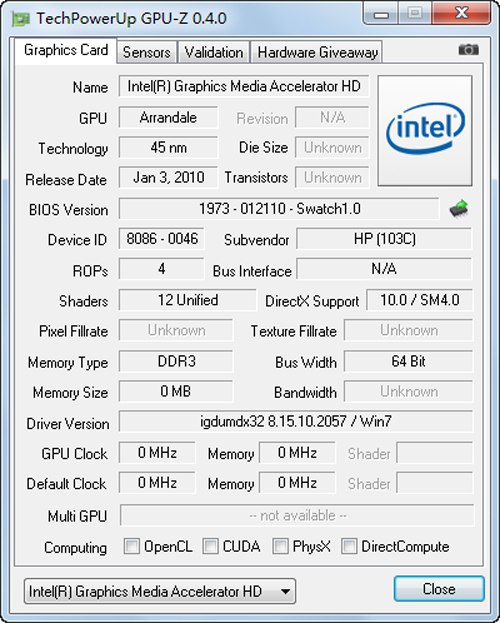Click the Driver Version field
The height and width of the screenshot is (623, 500).
coord(296,421)
